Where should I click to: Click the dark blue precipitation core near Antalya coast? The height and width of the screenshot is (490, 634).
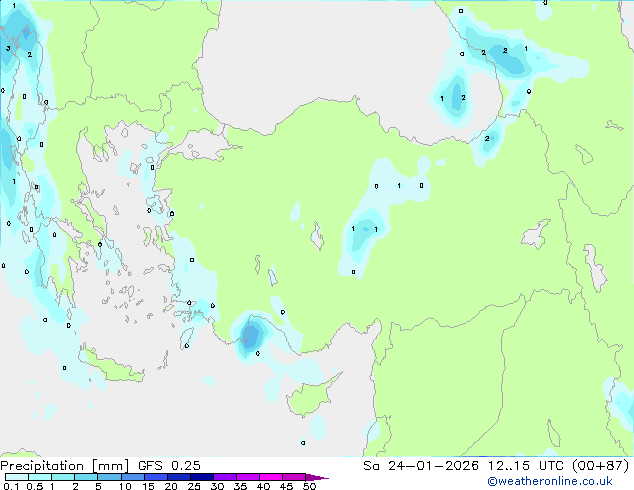[251, 336]
